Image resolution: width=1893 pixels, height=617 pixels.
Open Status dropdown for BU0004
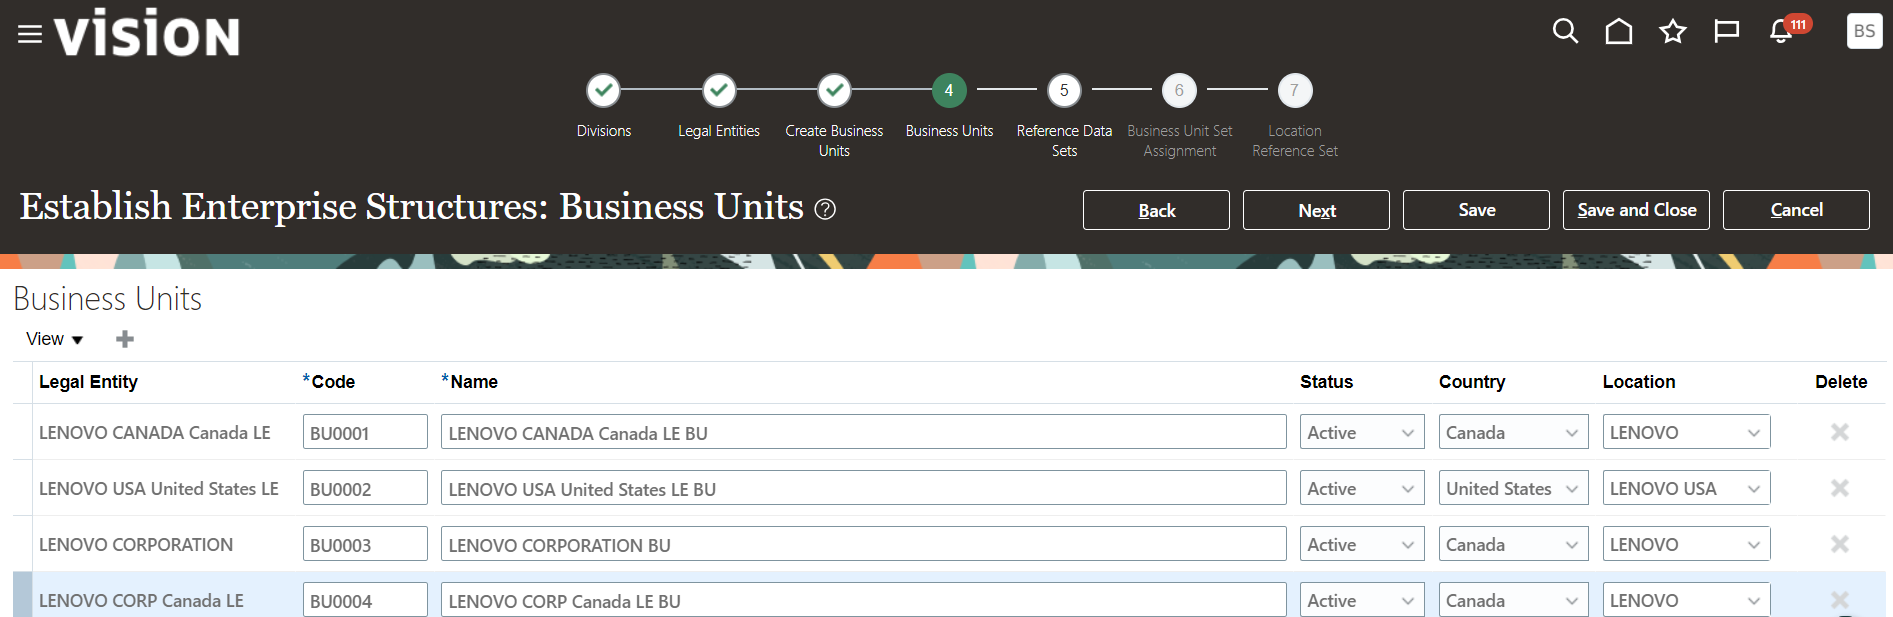[1362, 600]
